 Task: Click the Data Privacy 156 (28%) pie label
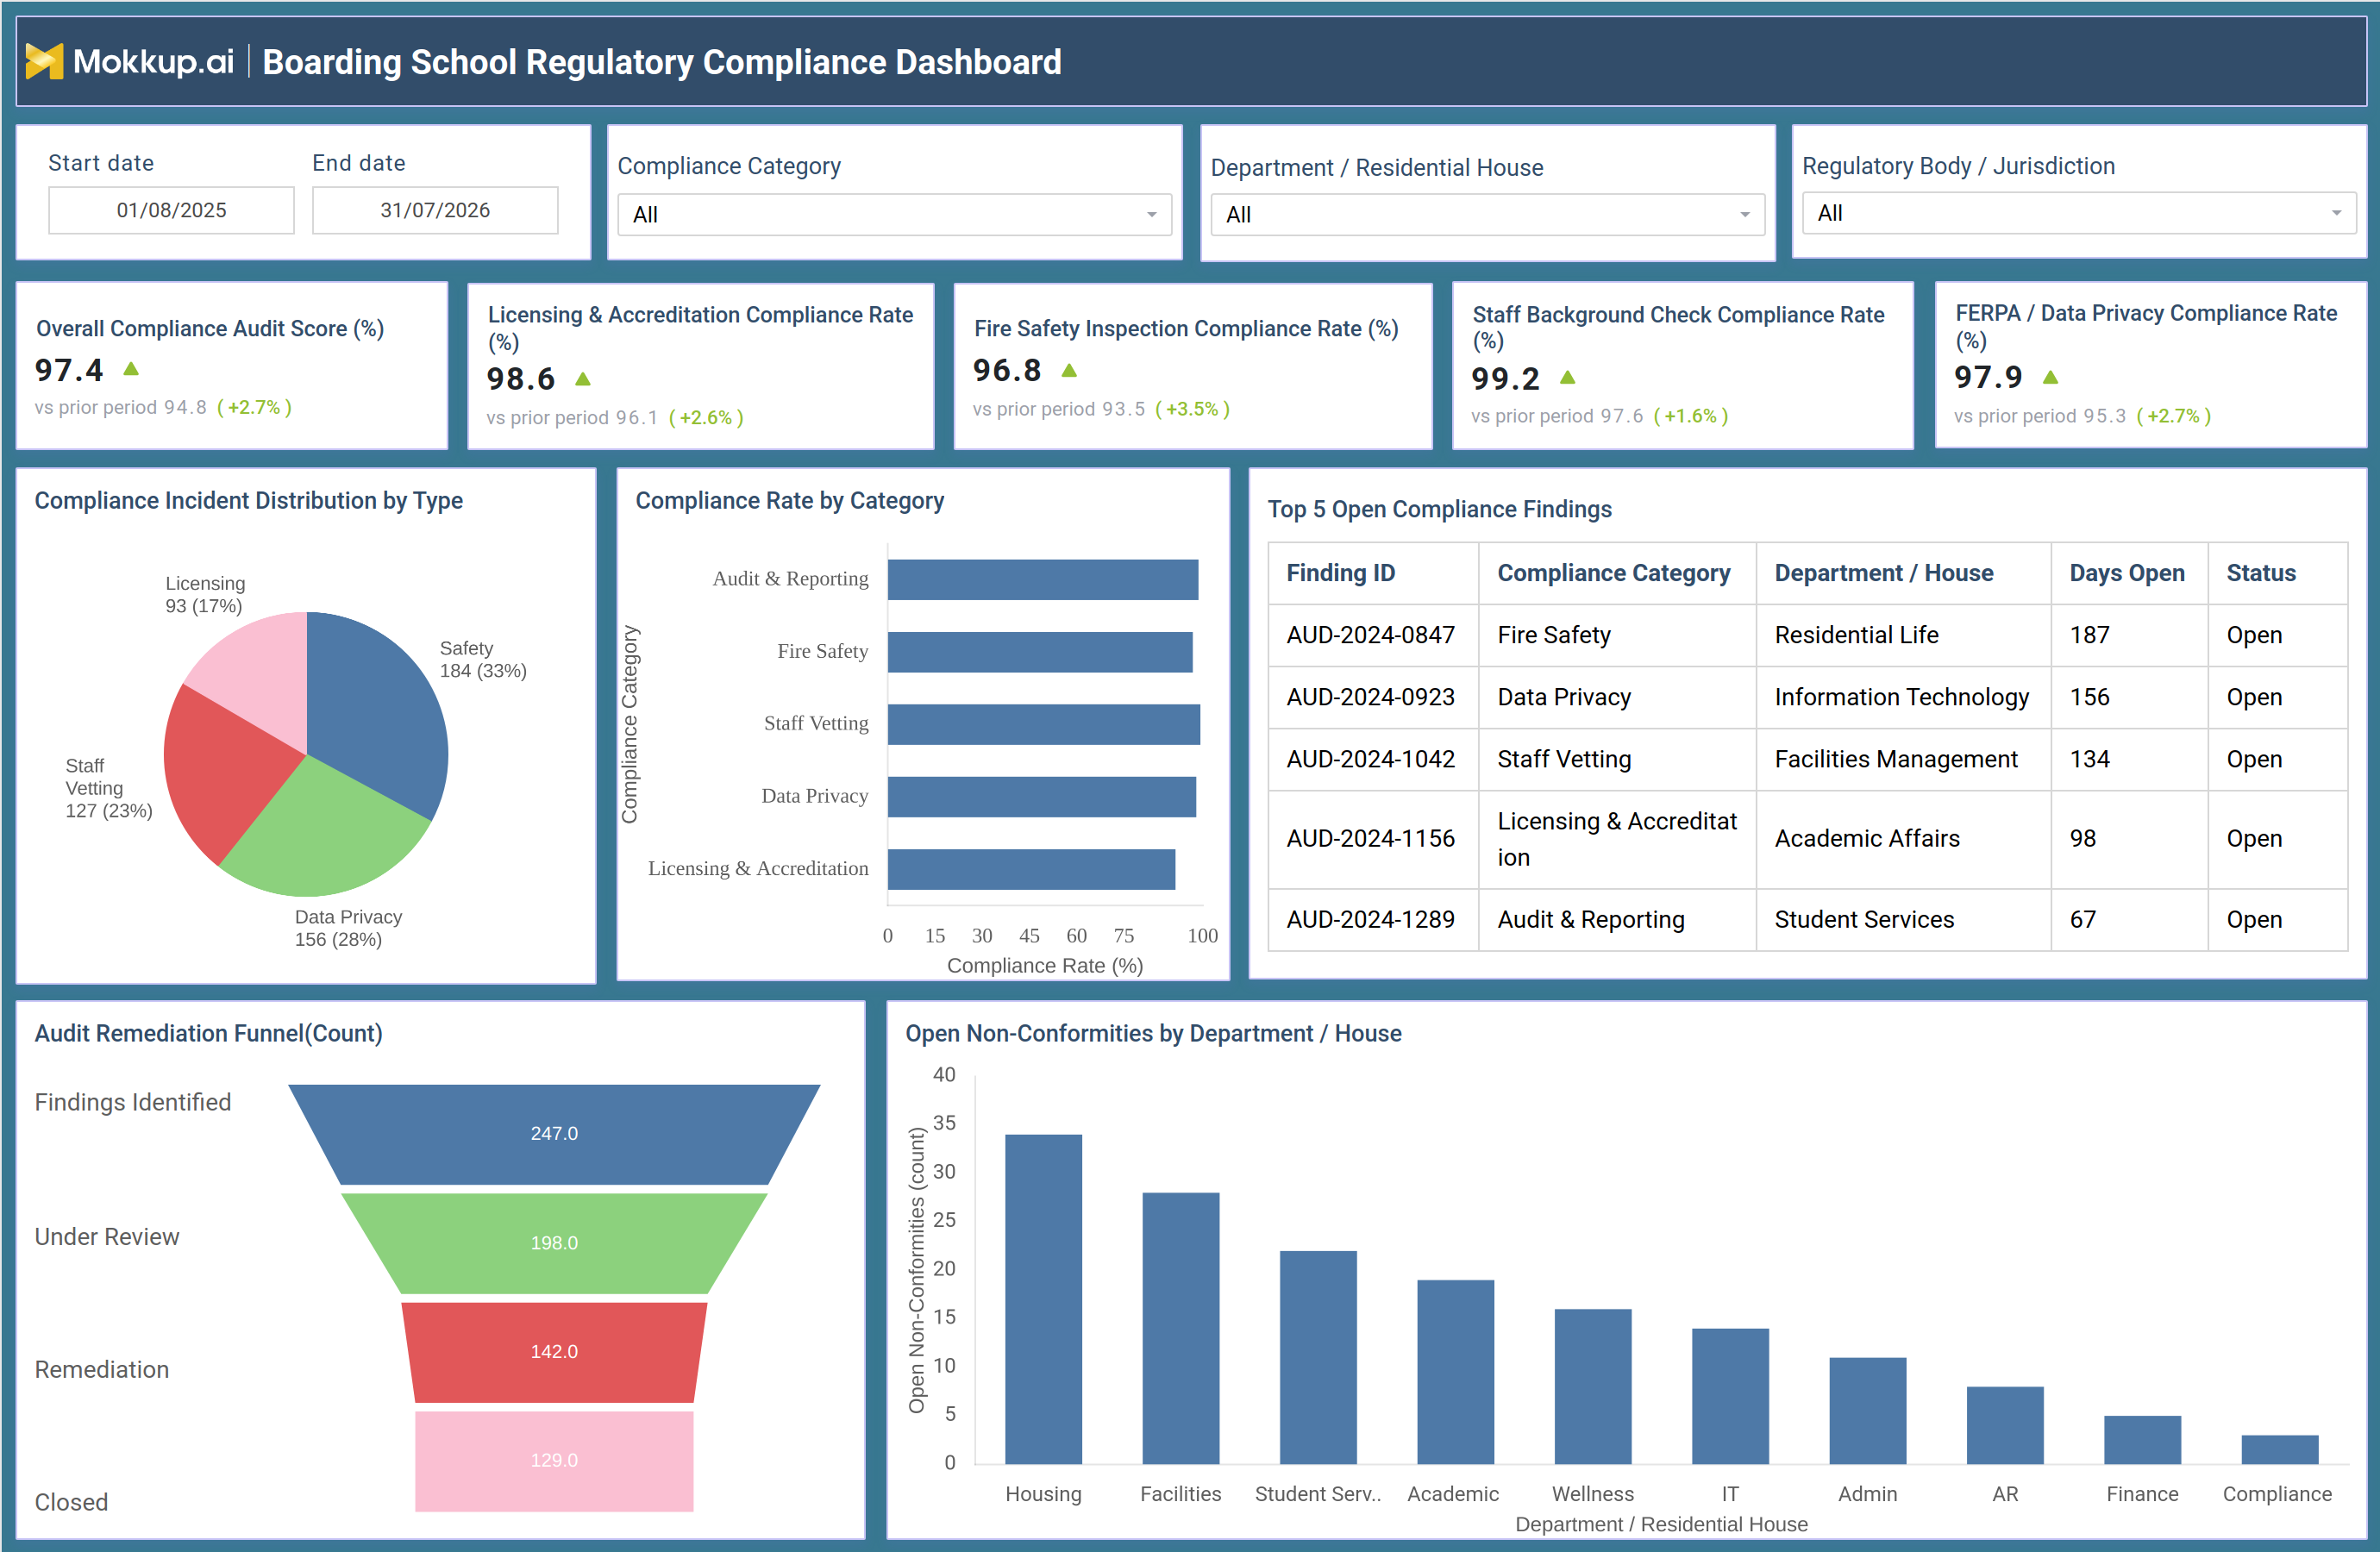tap(348, 928)
